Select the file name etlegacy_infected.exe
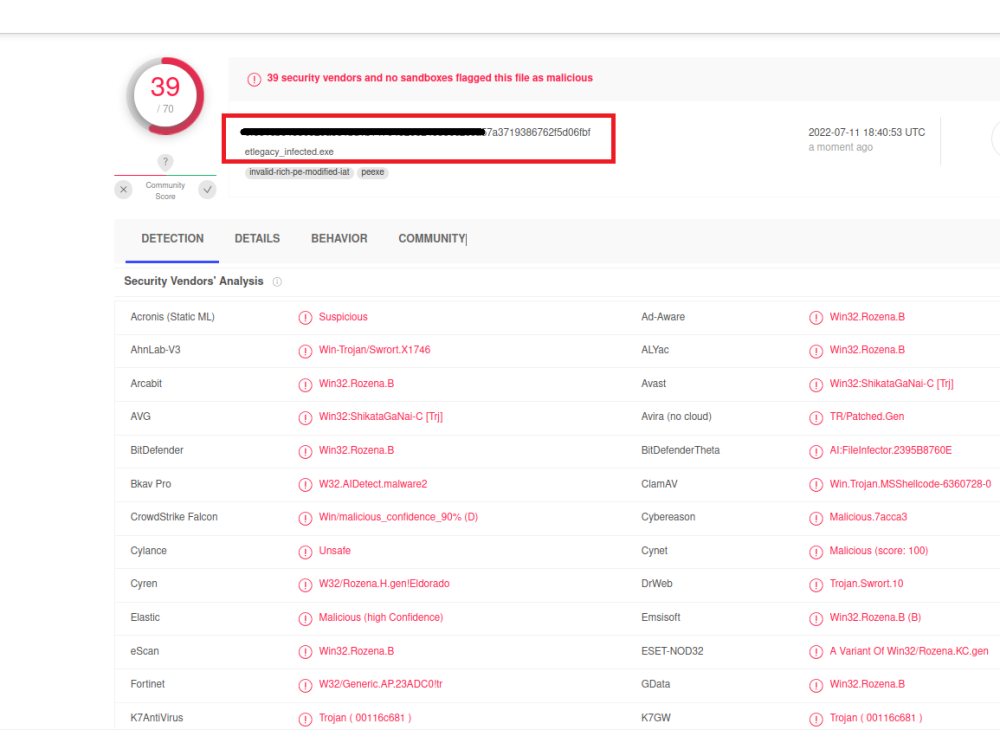Screen dimensions: 1000x730 pyautogui.click(x=289, y=152)
